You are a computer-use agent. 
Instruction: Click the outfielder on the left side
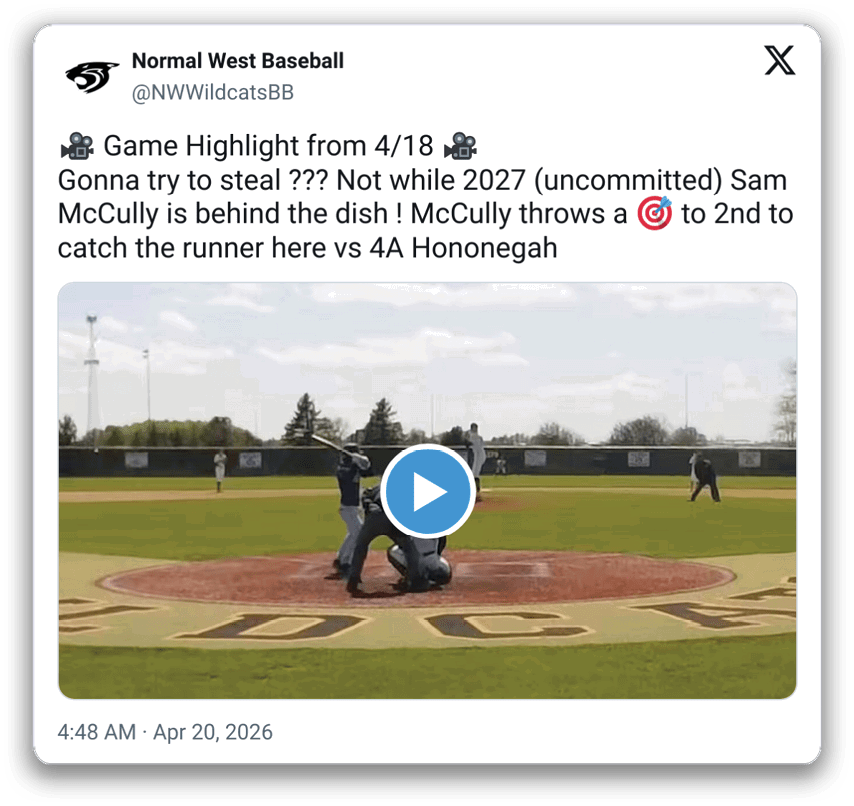219,469
